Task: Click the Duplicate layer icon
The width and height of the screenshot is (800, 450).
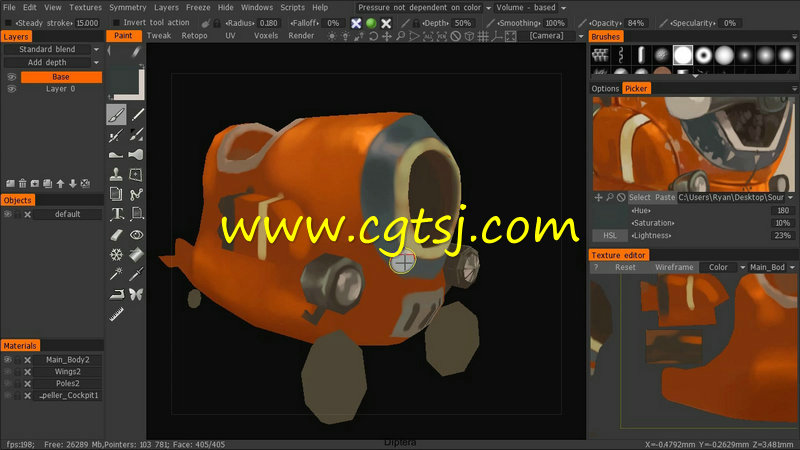Action: click(47, 184)
